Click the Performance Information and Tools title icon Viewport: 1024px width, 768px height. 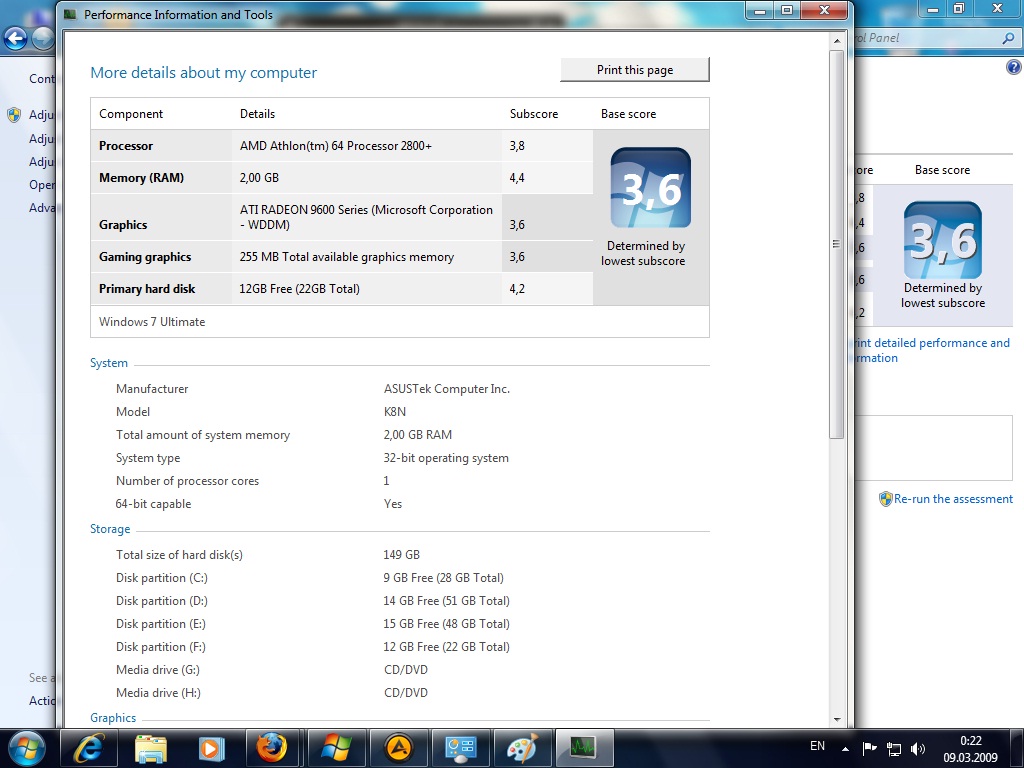(70, 14)
